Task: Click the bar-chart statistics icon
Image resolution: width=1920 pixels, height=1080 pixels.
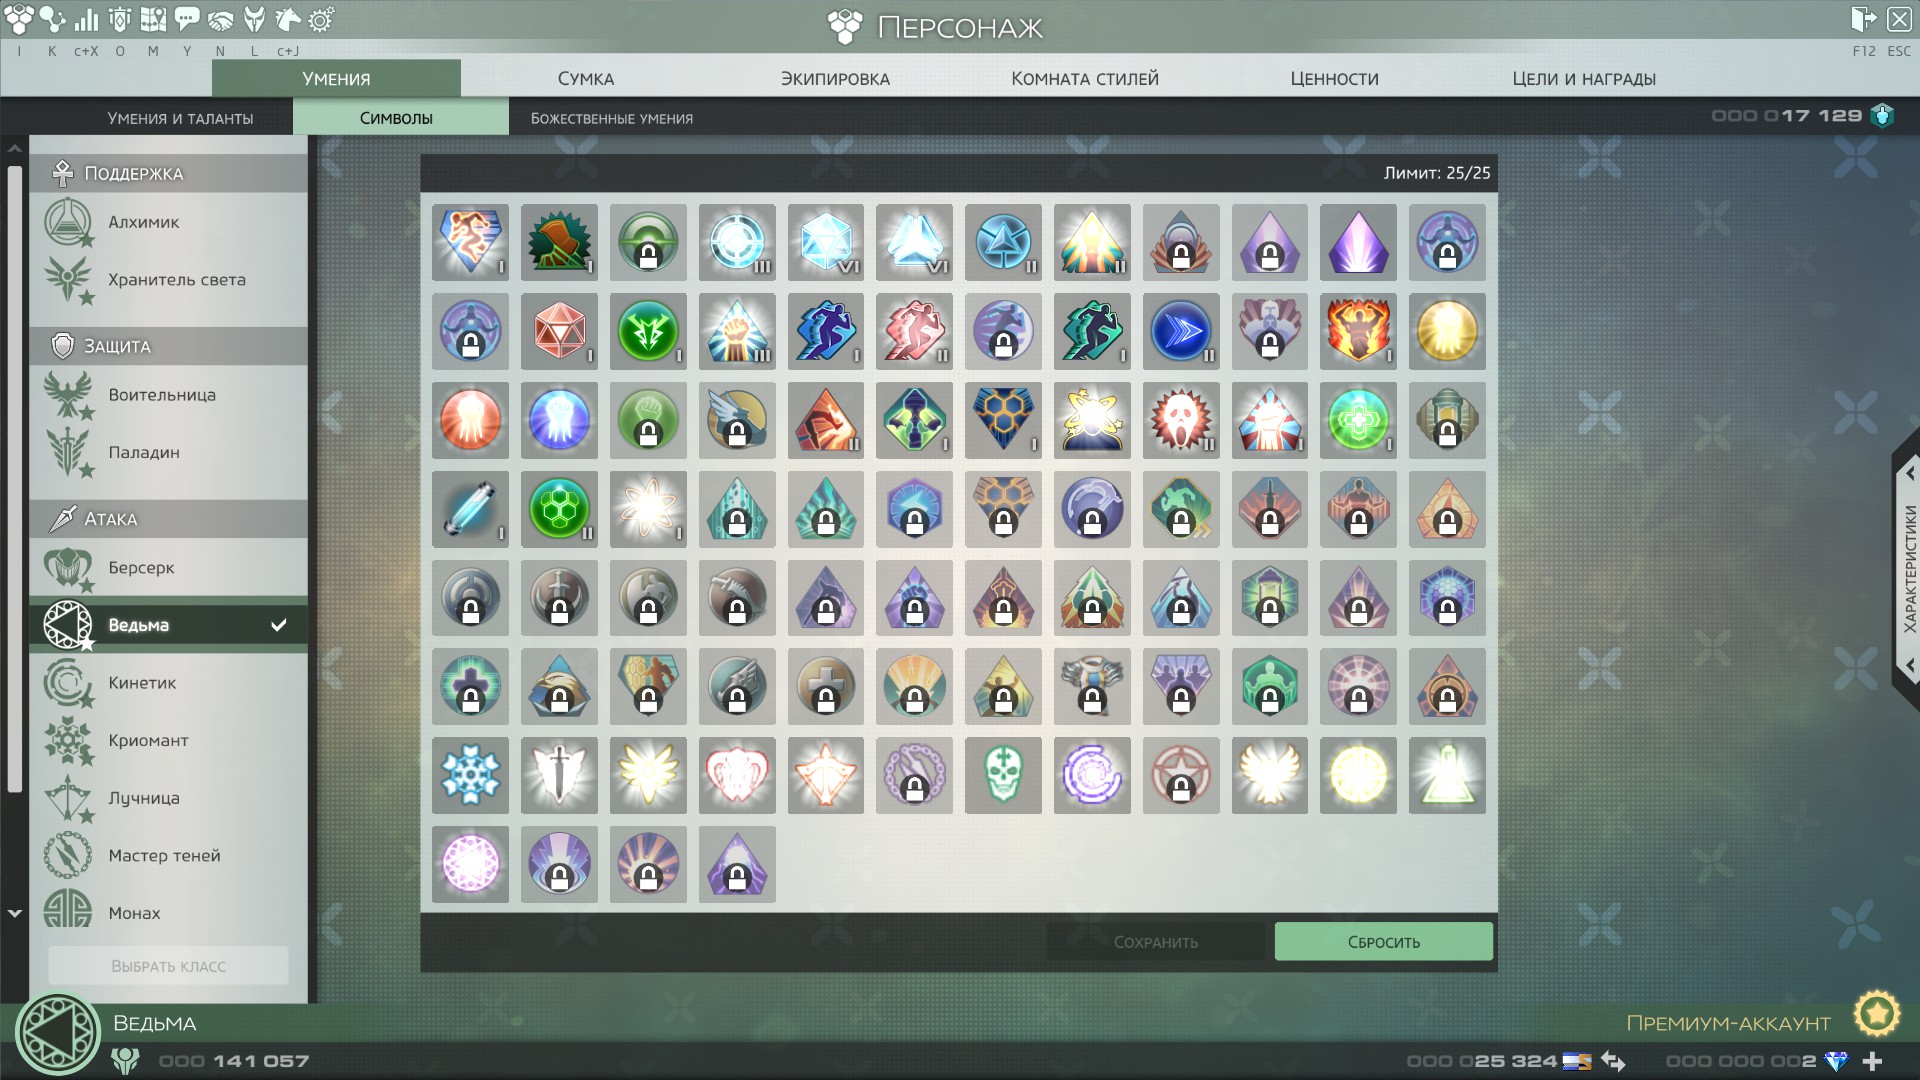Action: 86,19
